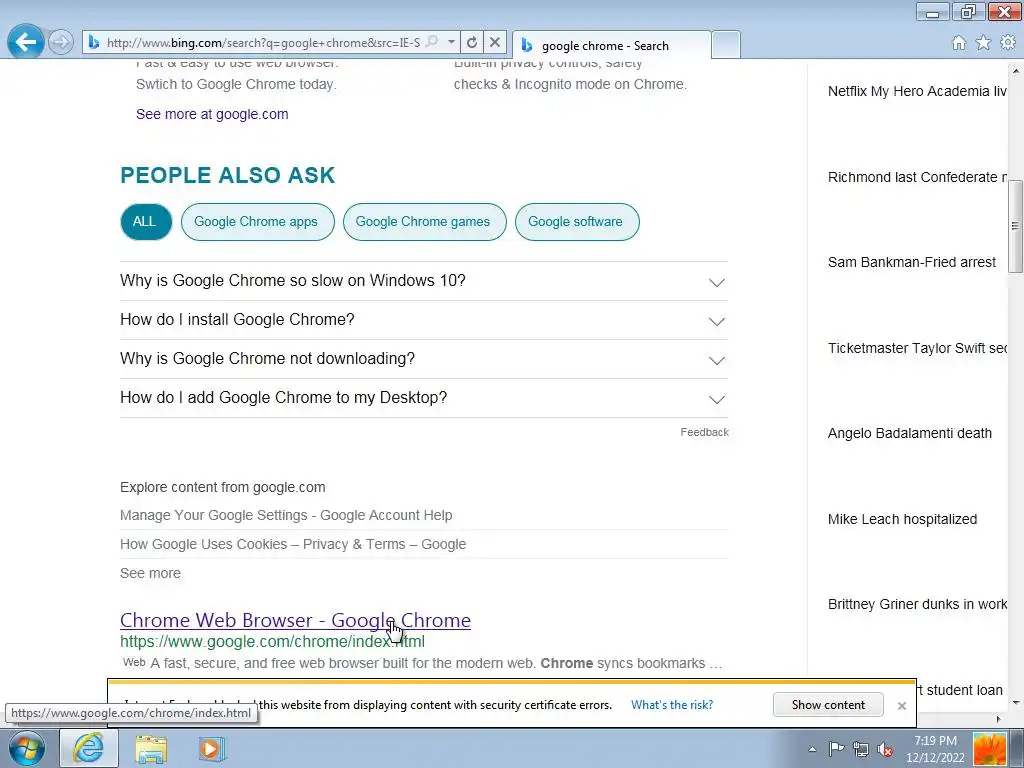
Task: Open the Windows Start orb
Action: click(27, 748)
